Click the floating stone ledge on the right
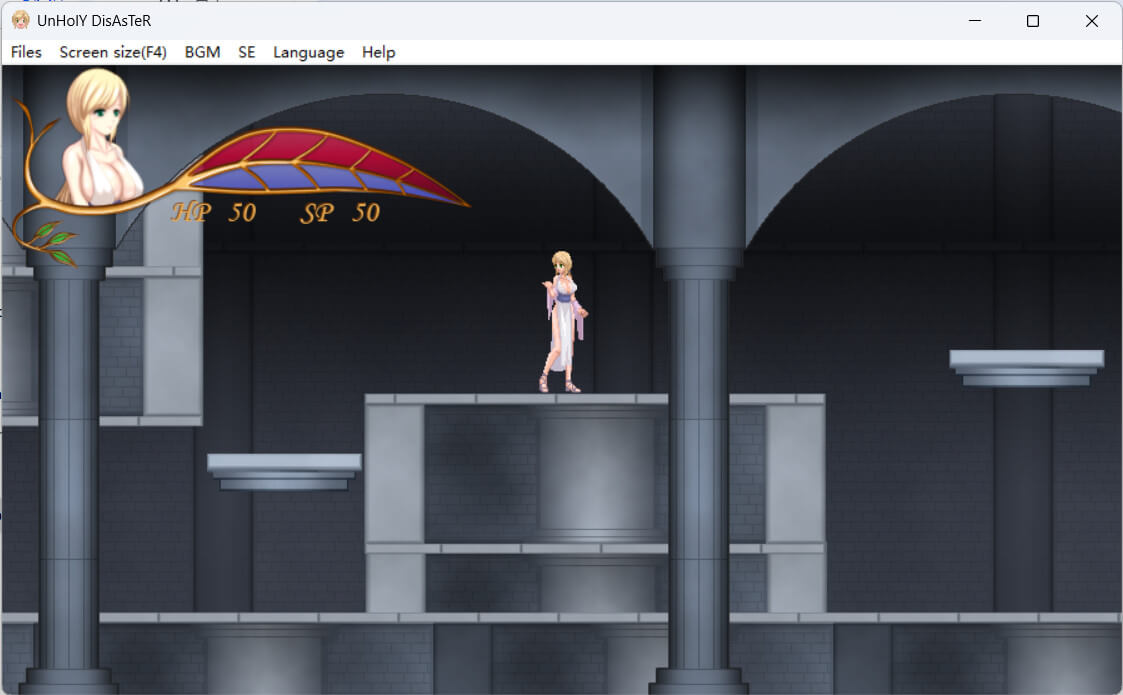 point(1026,366)
